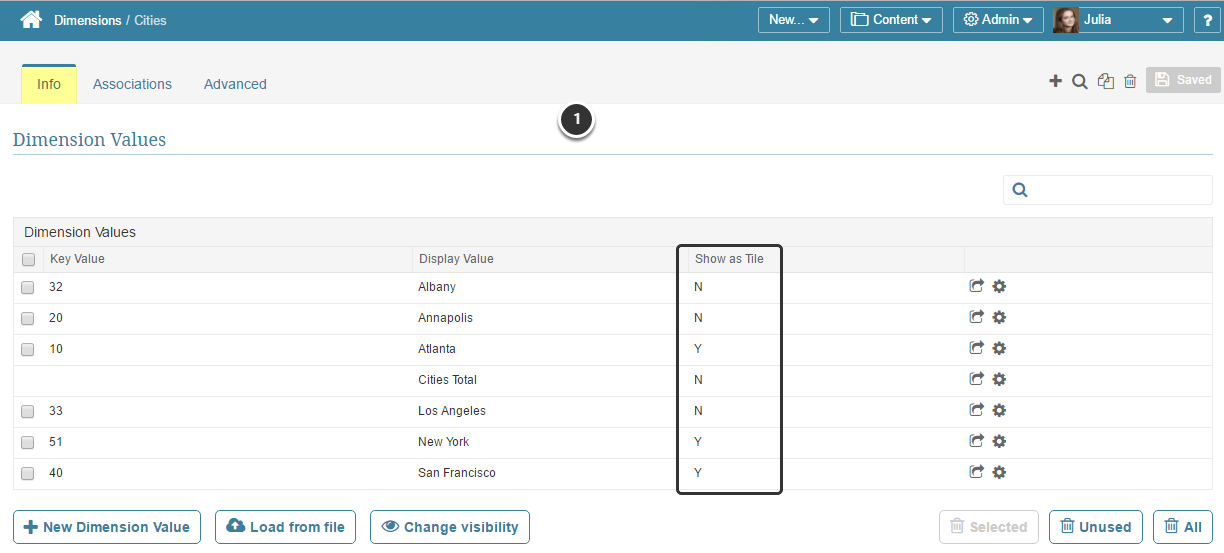Image resolution: width=1224 pixels, height=553 pixels.
Task: Open gear settings for Albany row
Action: 999,286
